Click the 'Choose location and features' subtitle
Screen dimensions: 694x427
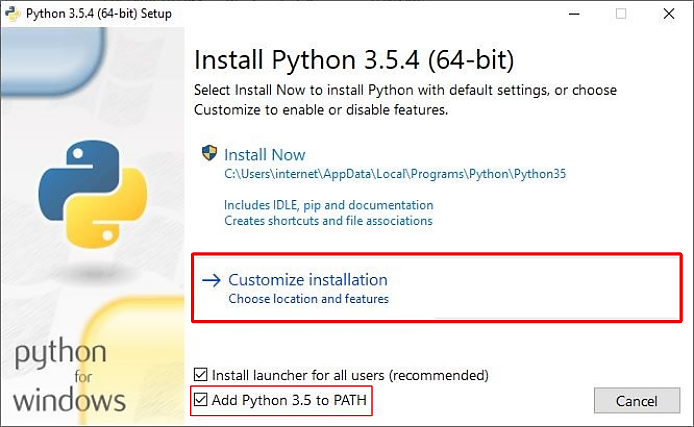pos(308,299)
